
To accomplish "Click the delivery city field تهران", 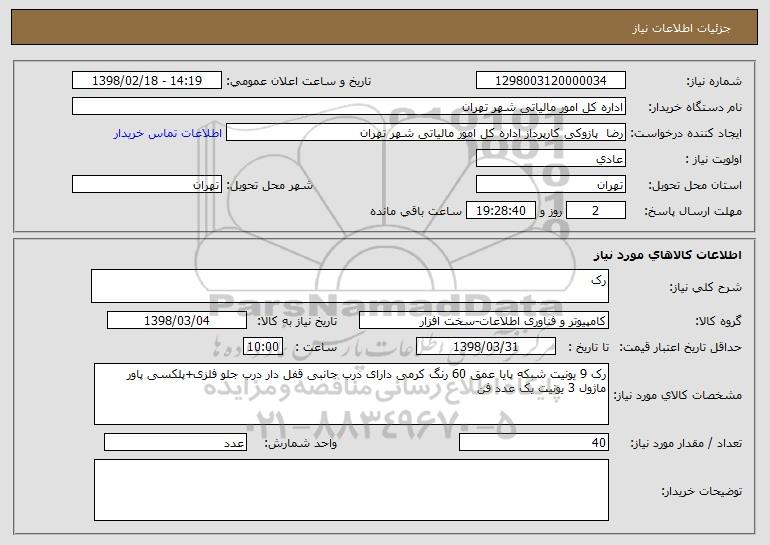I will [147, 185].
